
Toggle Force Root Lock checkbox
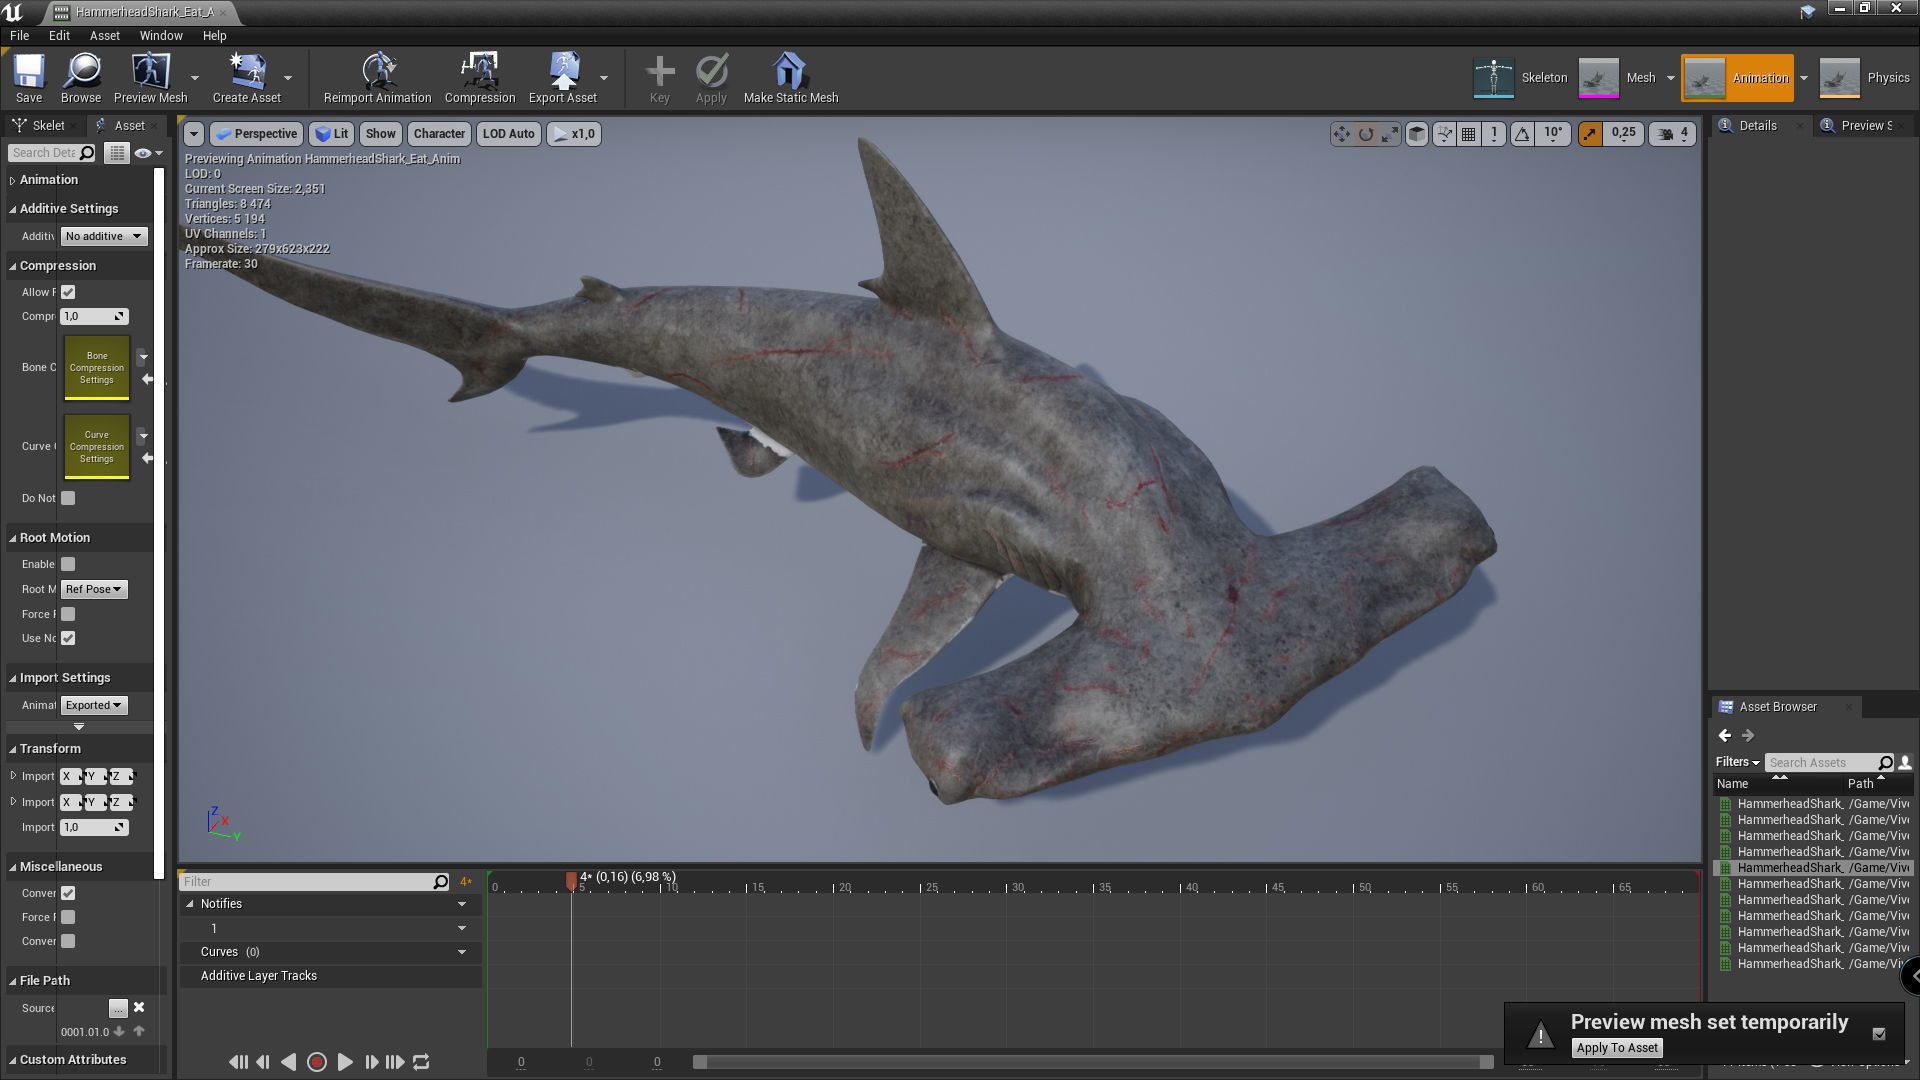pyautogui.click(x=68, y=614)
